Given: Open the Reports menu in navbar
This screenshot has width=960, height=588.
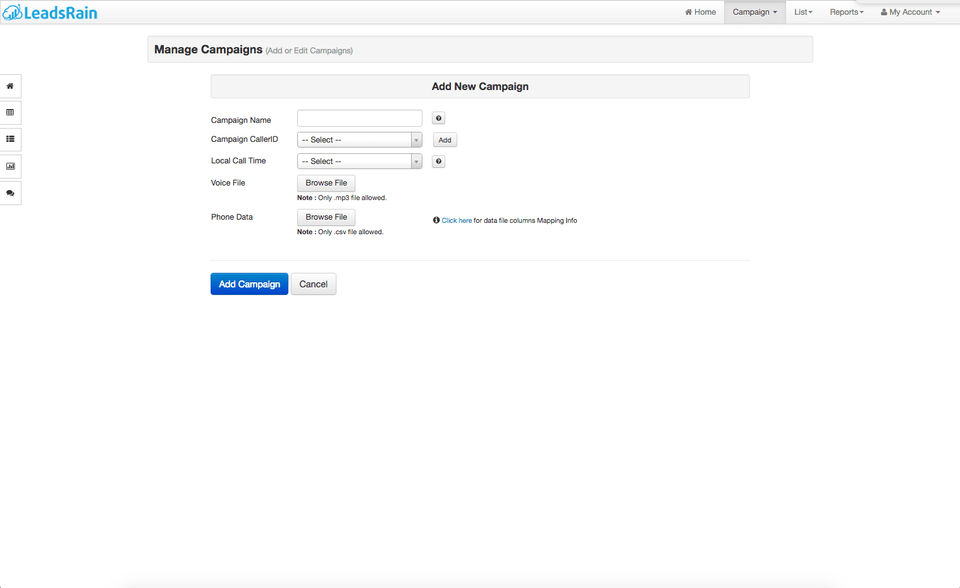Looking at the screenshot, I should [x=846, y=12].
